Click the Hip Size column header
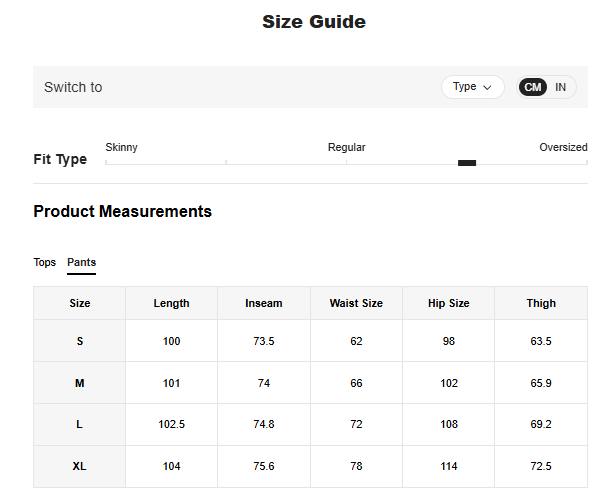Image resolution: width=600 pixels, height=493 pixels. 449,303
